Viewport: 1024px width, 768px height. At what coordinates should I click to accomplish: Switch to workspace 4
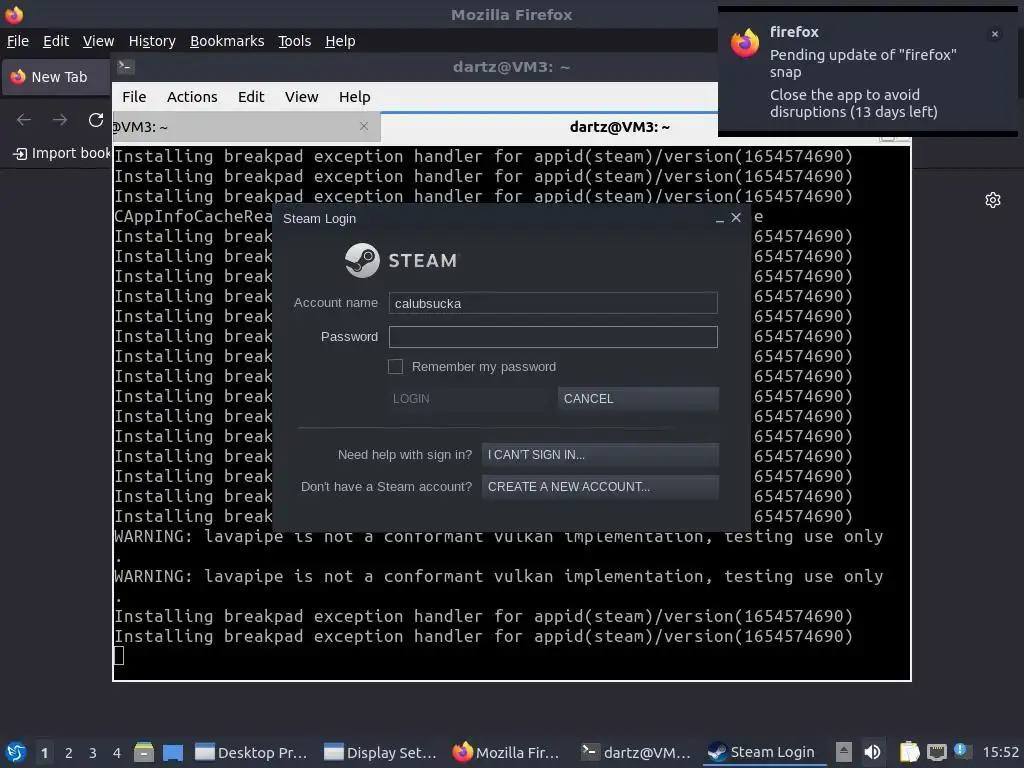coord(116,752)
